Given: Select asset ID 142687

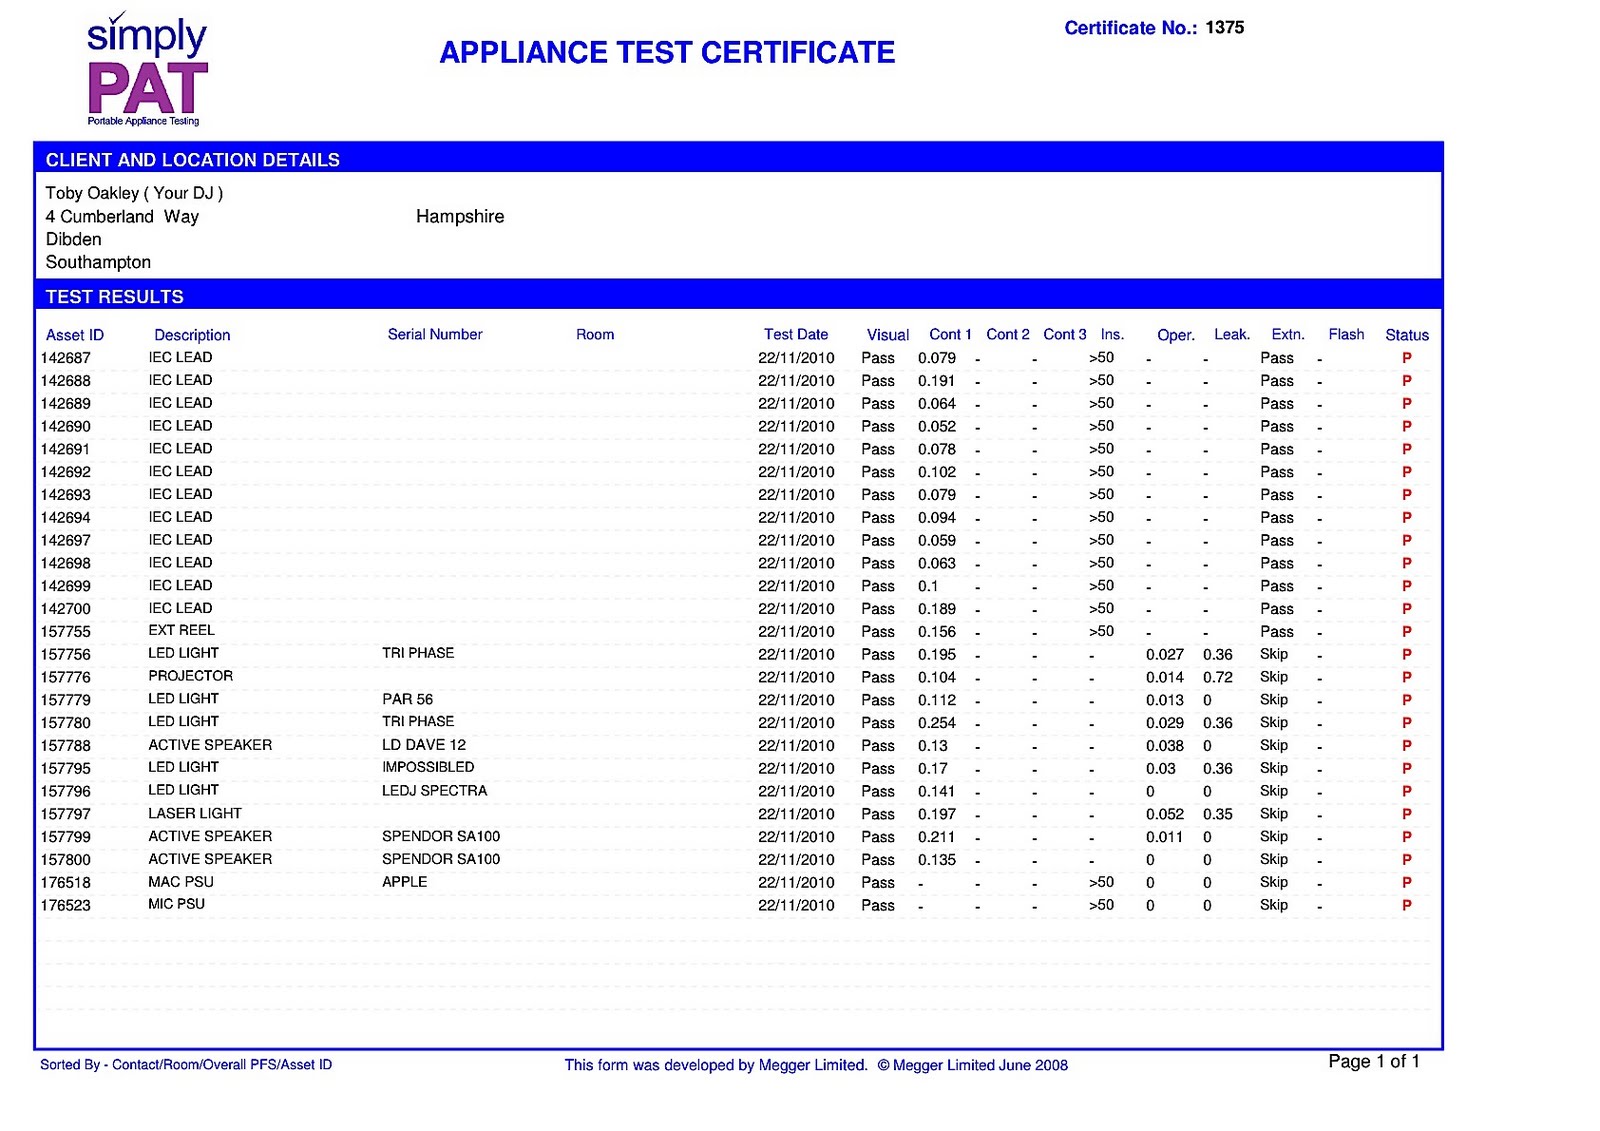Looking at the screenshot, I should (66, 358).
